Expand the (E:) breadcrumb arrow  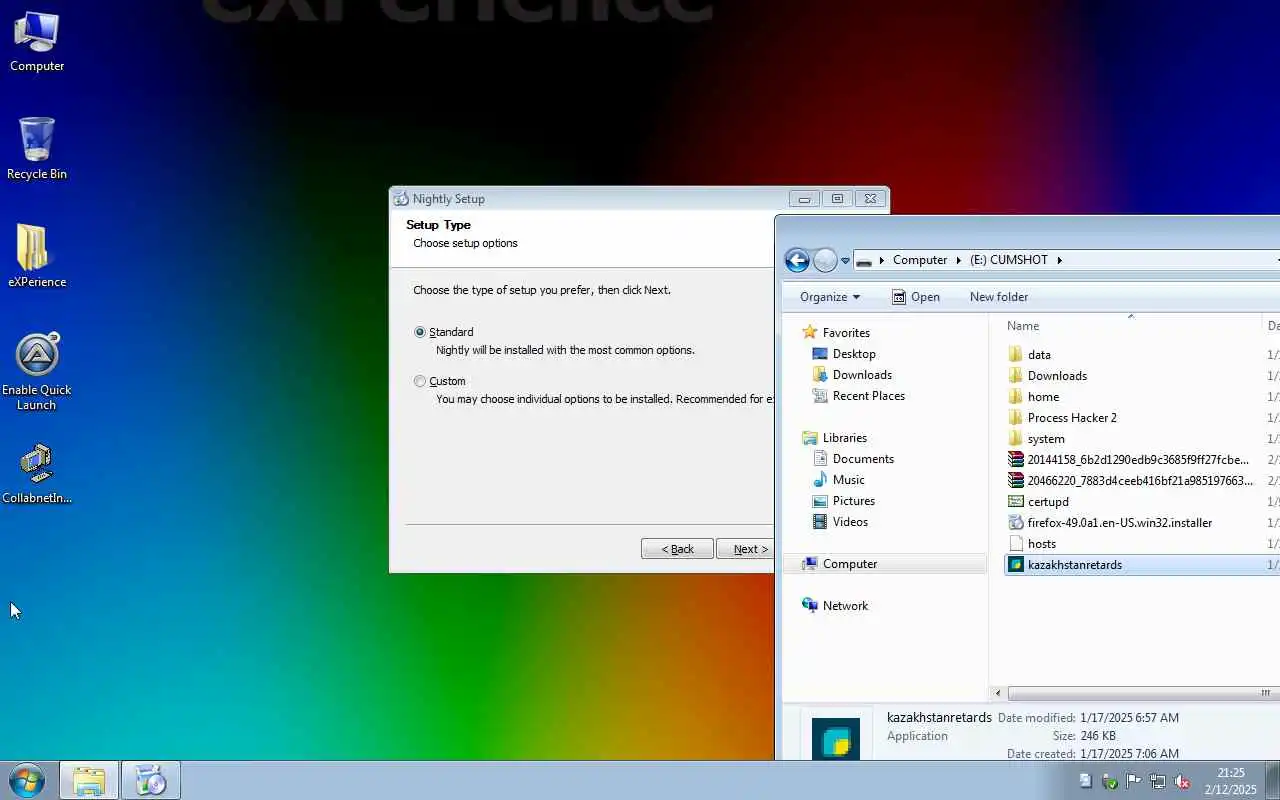(1059, 260)
